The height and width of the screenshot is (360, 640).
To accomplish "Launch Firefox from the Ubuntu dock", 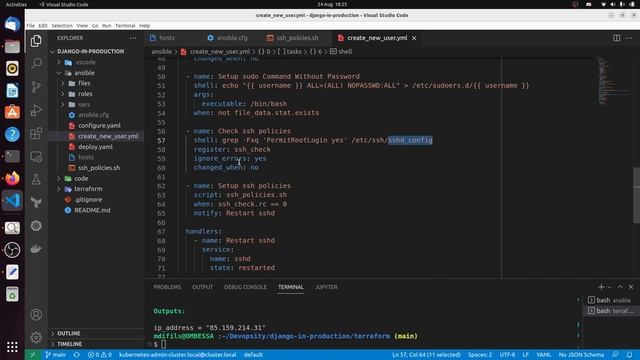I will pos(12,178).
